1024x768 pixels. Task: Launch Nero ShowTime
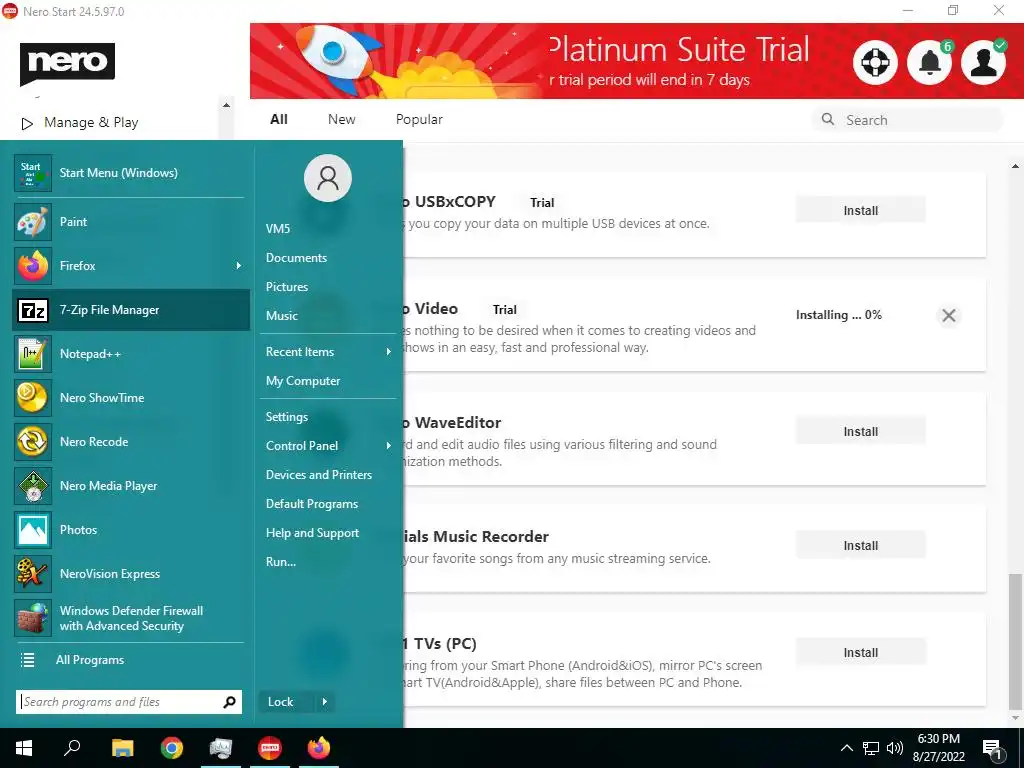(x=131, y=398)
